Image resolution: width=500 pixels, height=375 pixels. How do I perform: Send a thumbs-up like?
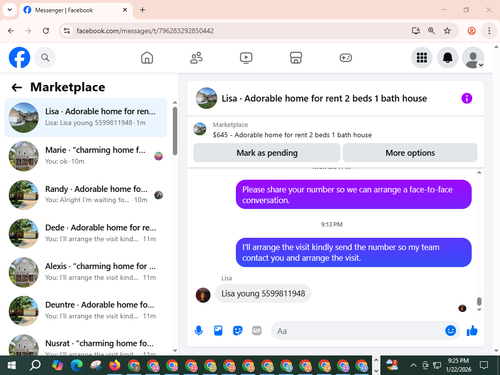click(x=472, y=331)
